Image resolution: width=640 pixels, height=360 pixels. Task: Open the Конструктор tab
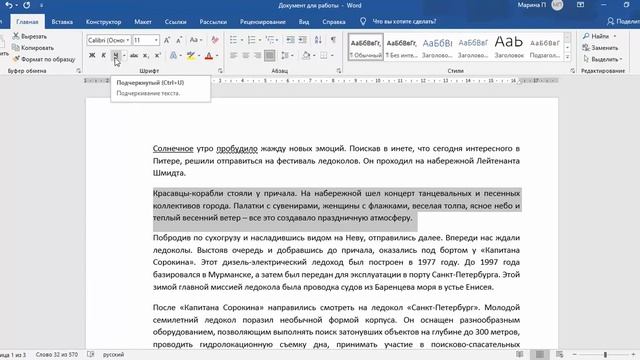(x=103, y=22)
